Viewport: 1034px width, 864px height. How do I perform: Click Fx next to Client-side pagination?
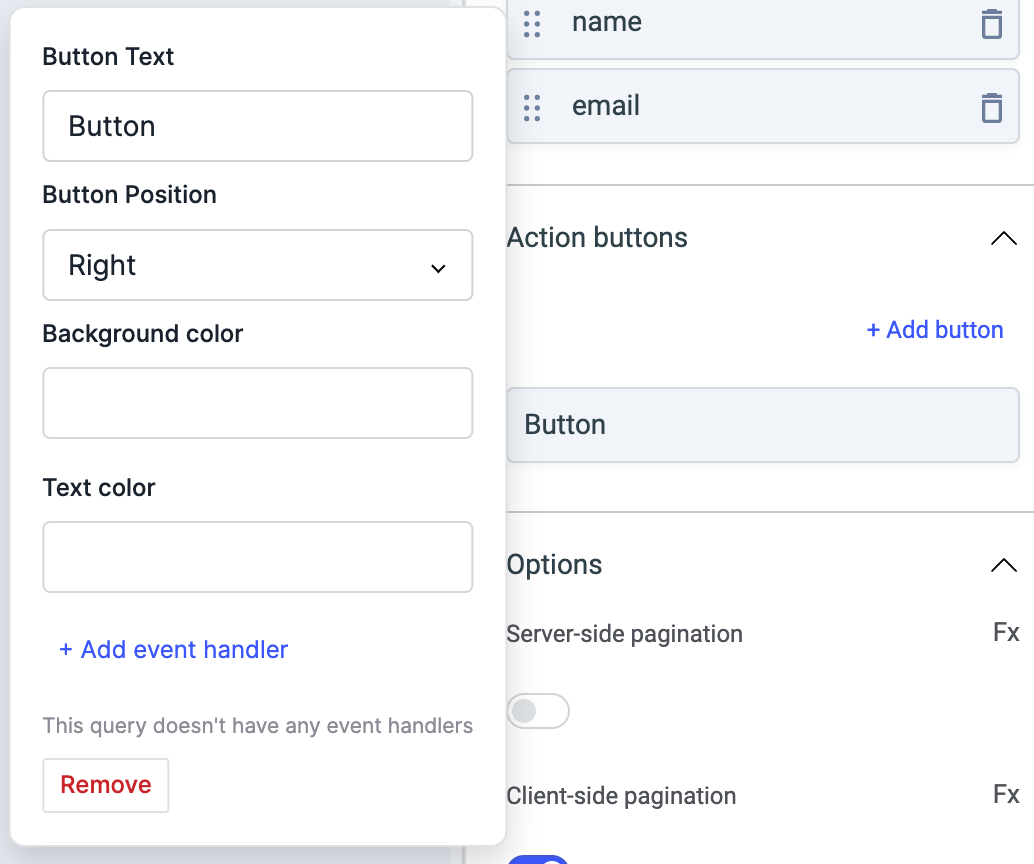(x=1006, y=794)
